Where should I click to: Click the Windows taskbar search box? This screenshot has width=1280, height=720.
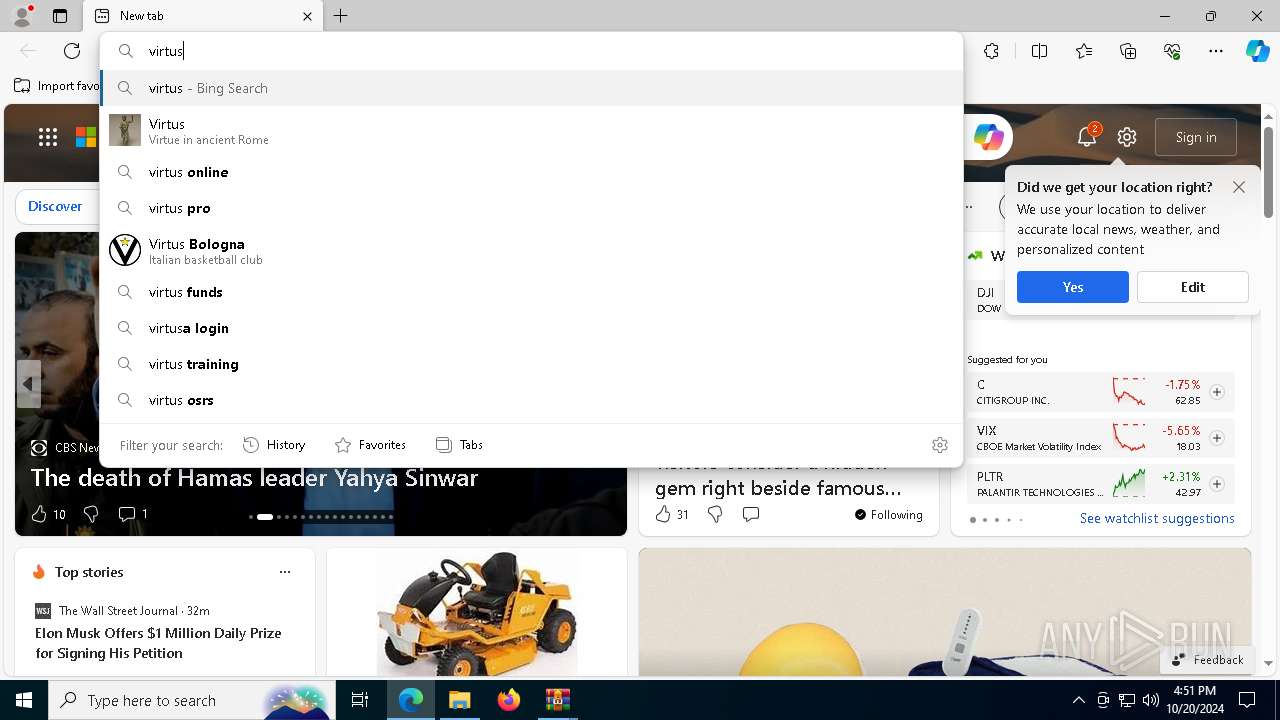click(x=190, y=700)
